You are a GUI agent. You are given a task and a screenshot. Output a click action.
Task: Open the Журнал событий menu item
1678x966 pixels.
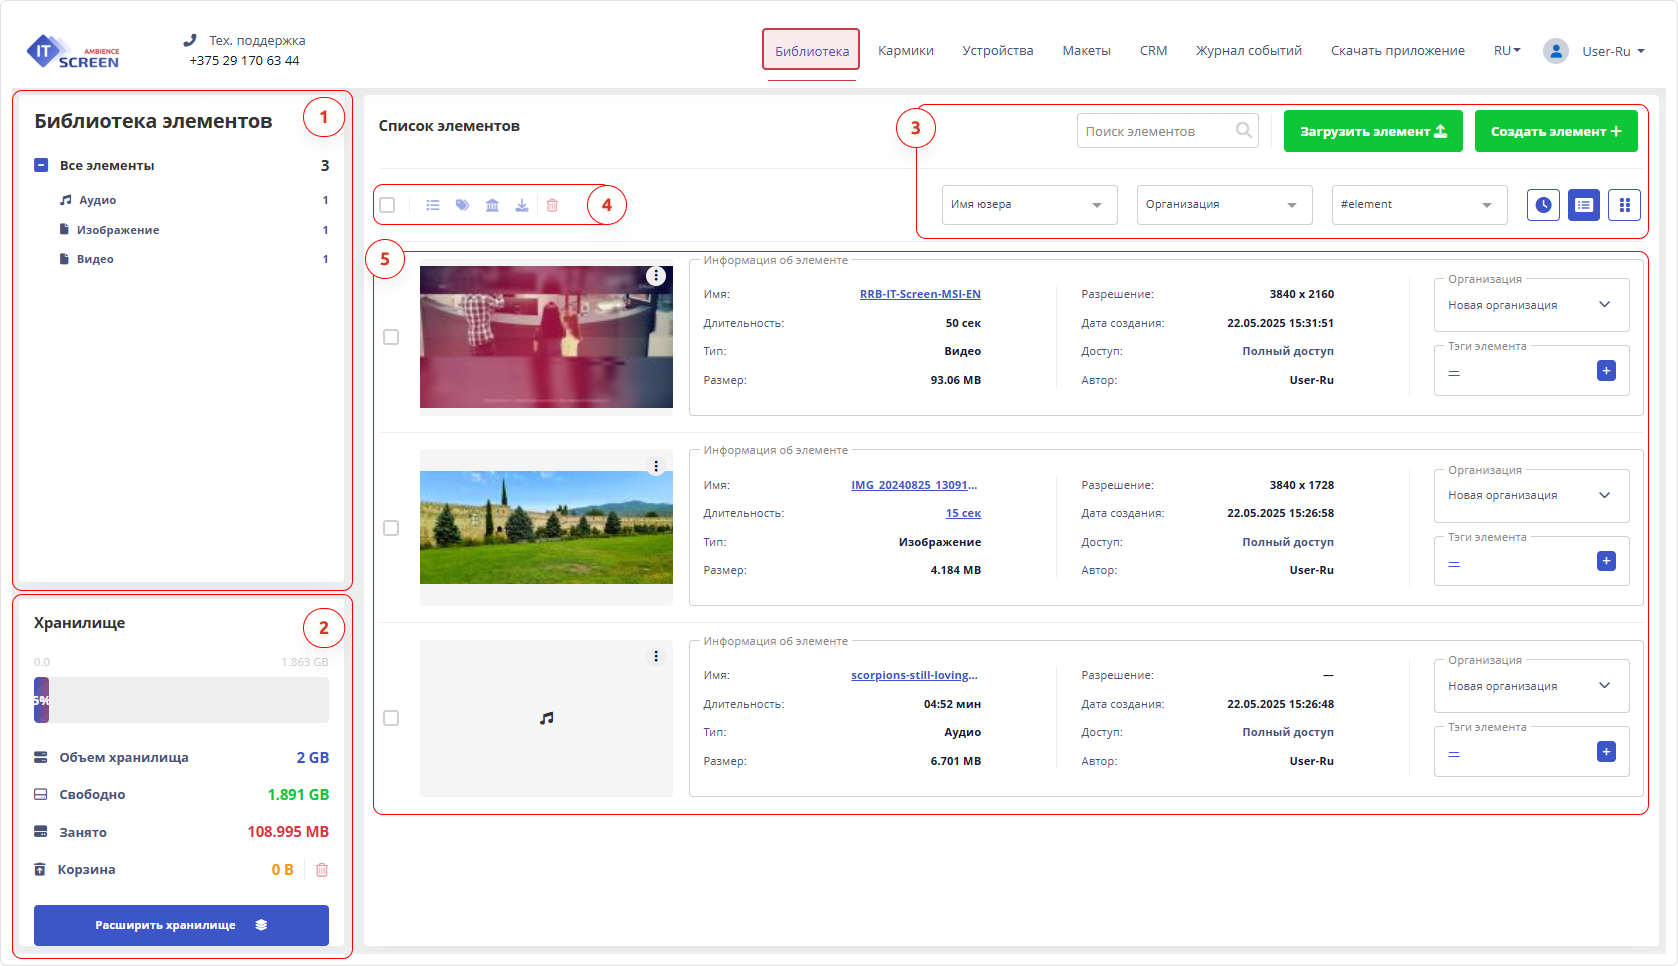[1248, 51]
